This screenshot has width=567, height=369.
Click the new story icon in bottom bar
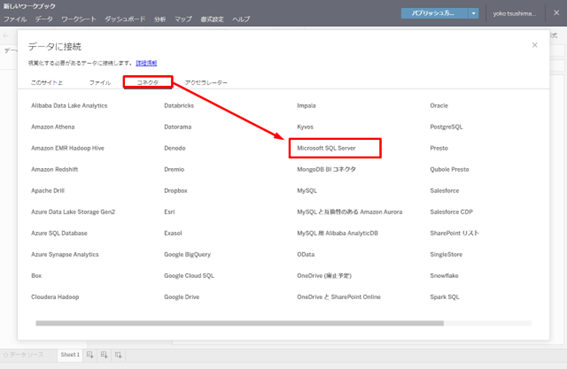(118, 355)
